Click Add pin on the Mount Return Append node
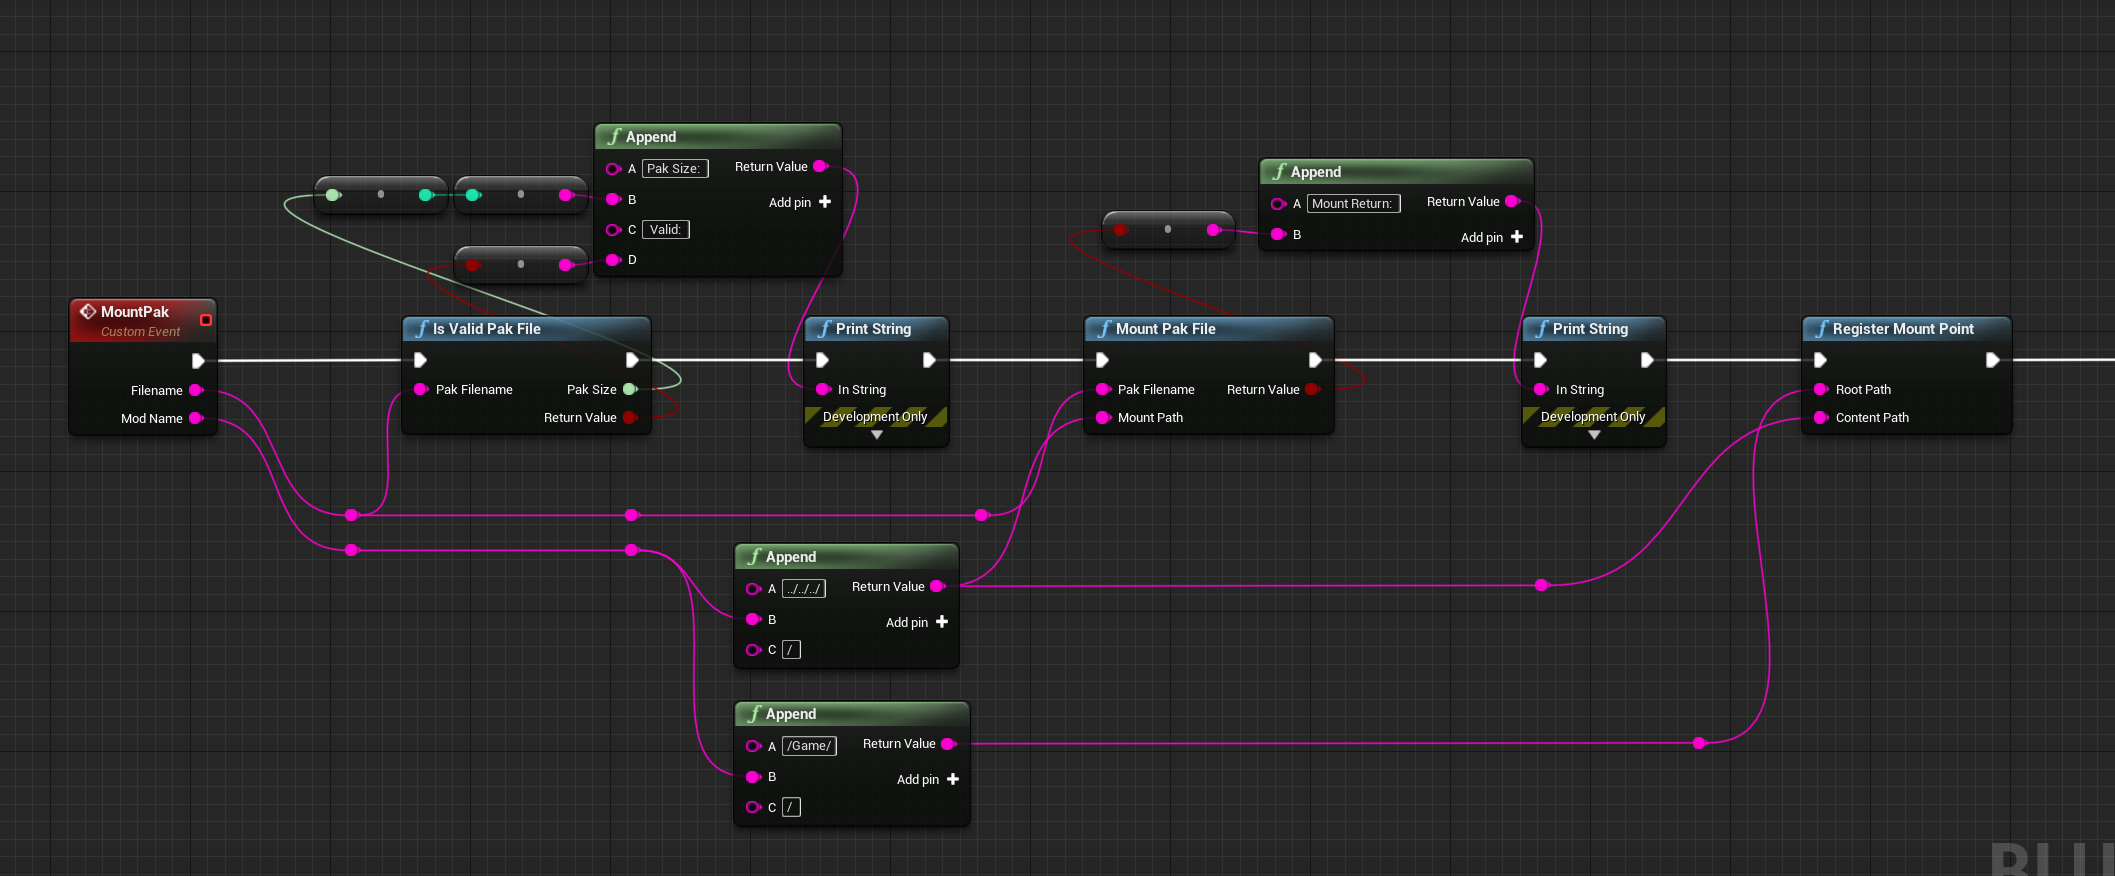This screenshot has height=876, width=2115. pyautogui.click(x=1492, y=237)
